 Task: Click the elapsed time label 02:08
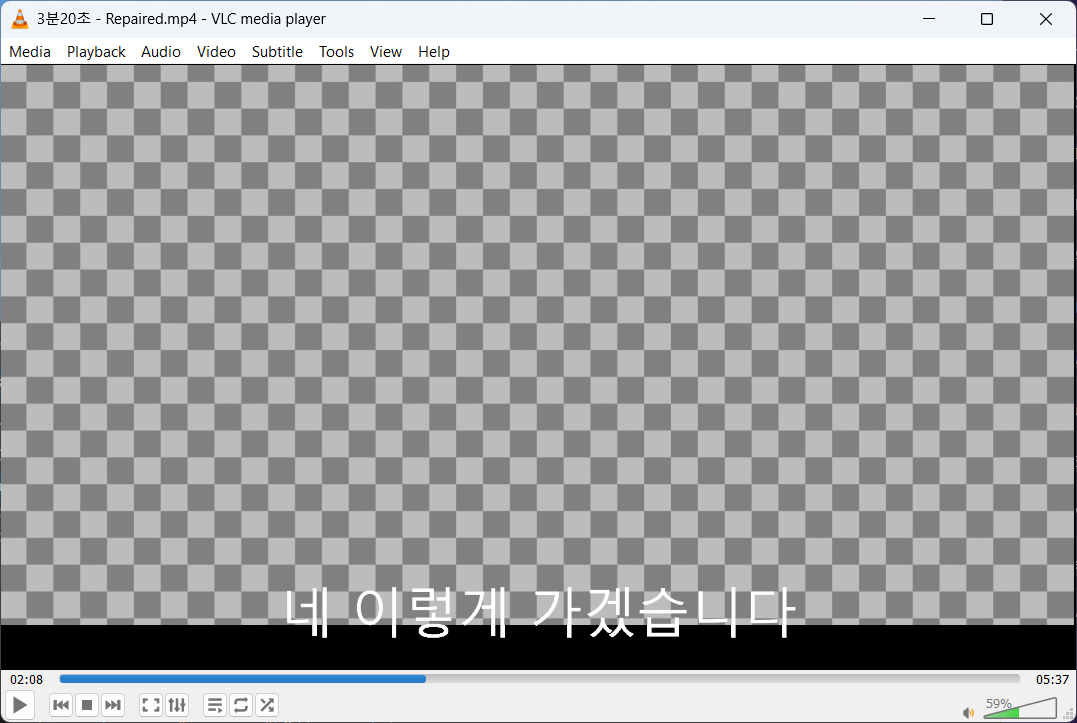(x=27, y=680)
